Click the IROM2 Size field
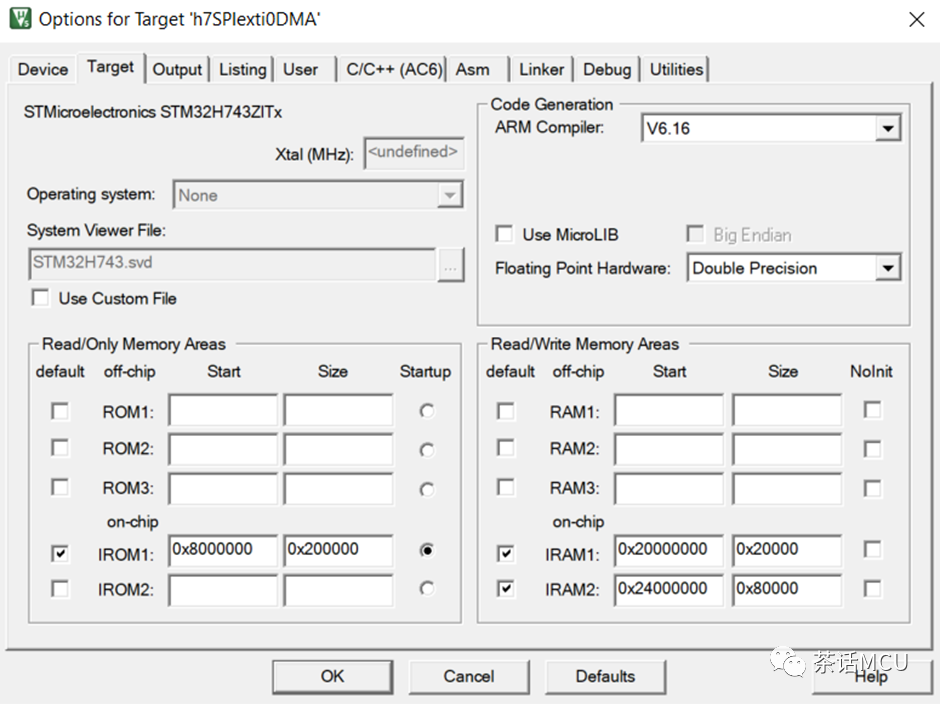 [x=338, y=590]
